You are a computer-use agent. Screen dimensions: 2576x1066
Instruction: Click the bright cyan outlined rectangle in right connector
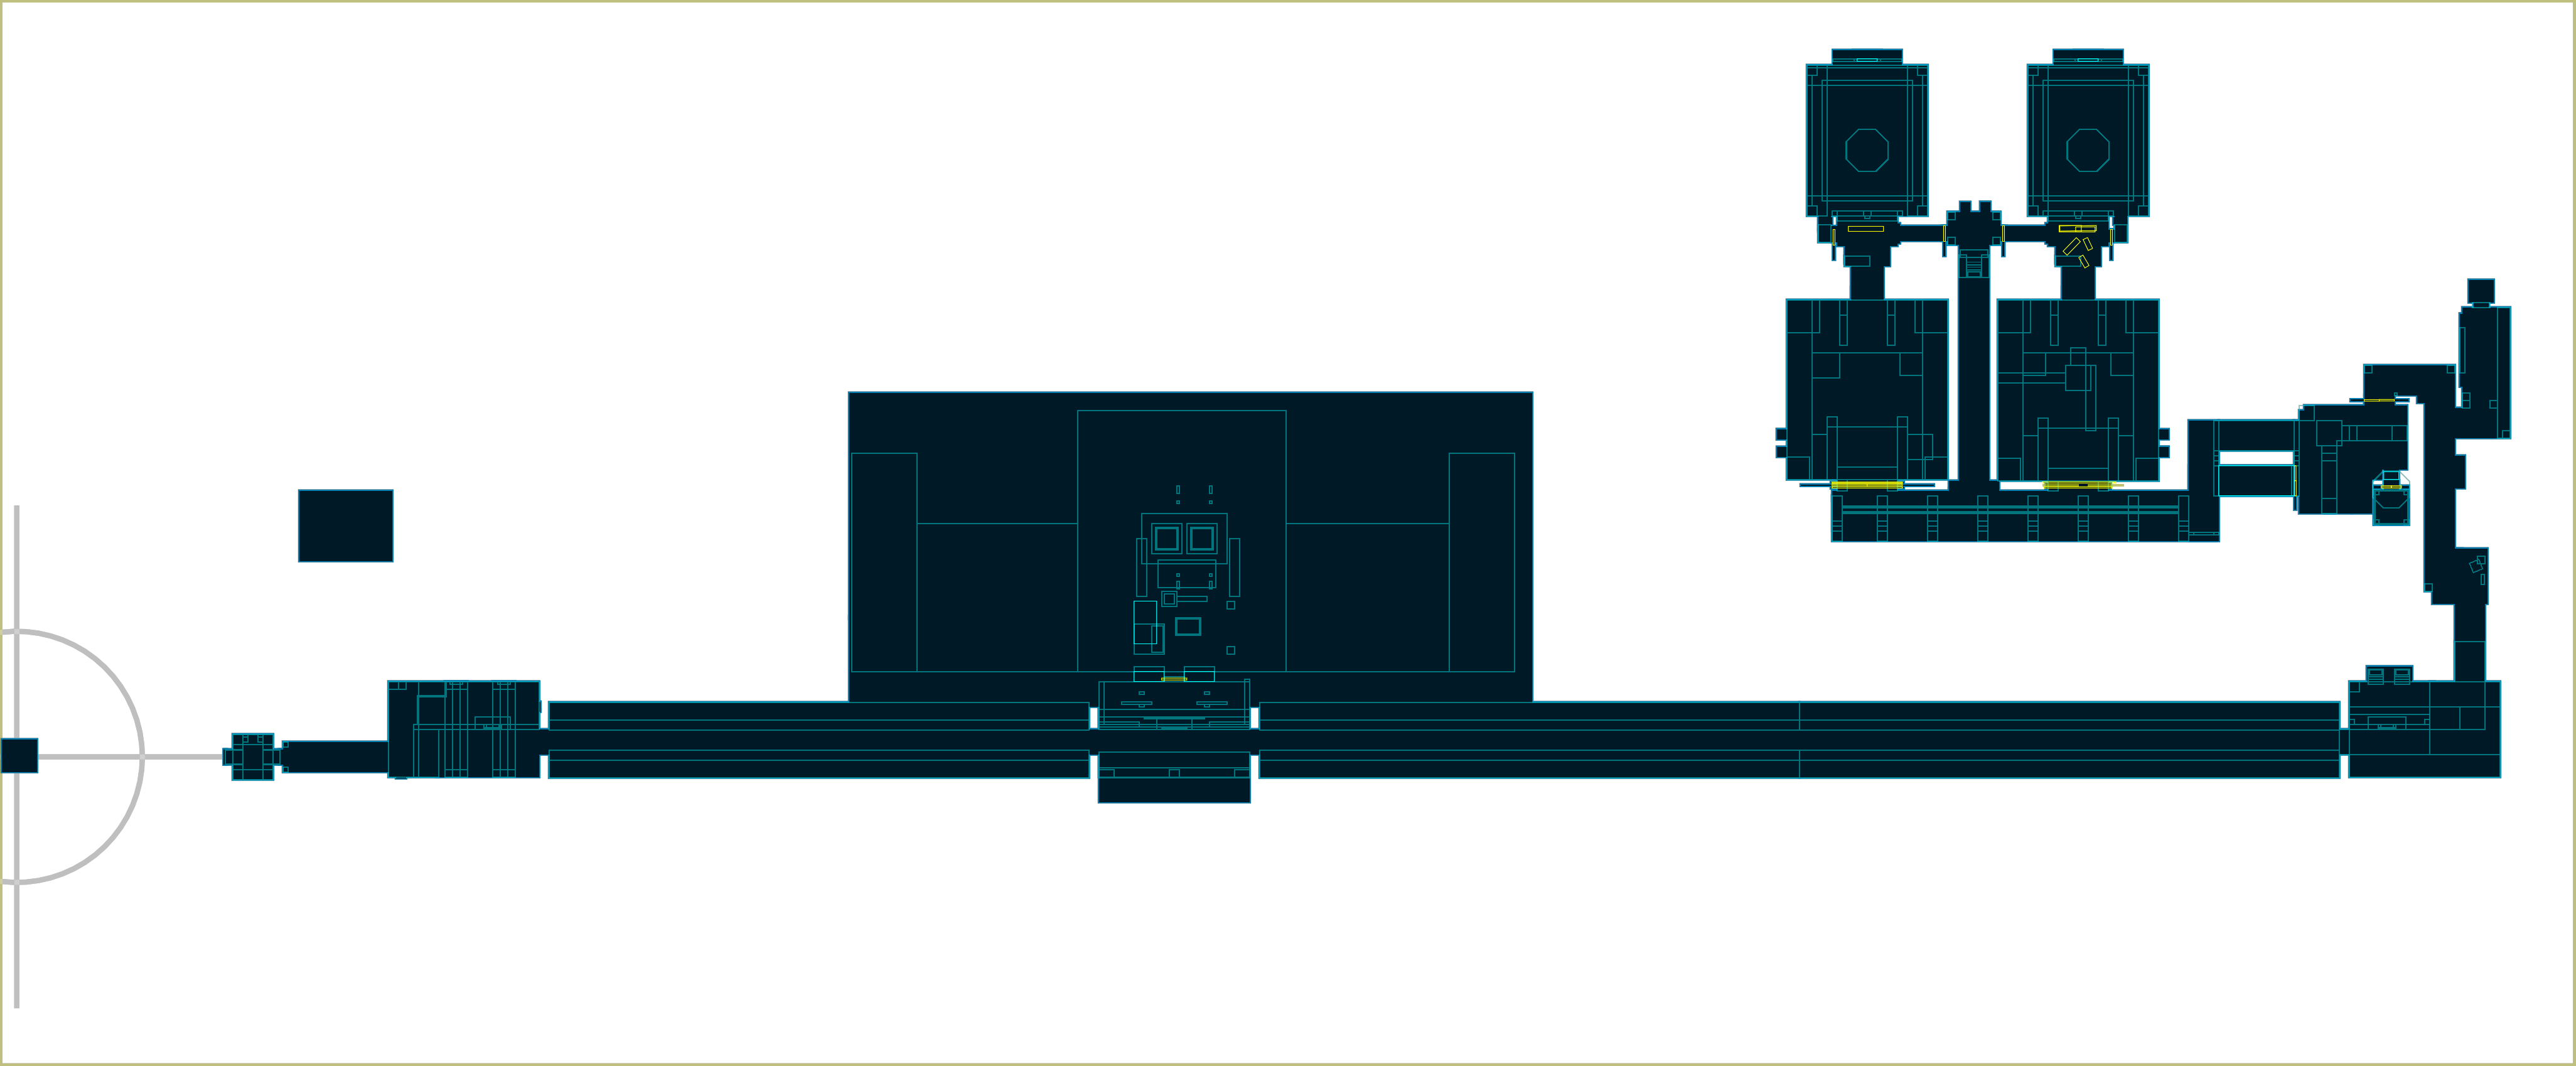2255,480
